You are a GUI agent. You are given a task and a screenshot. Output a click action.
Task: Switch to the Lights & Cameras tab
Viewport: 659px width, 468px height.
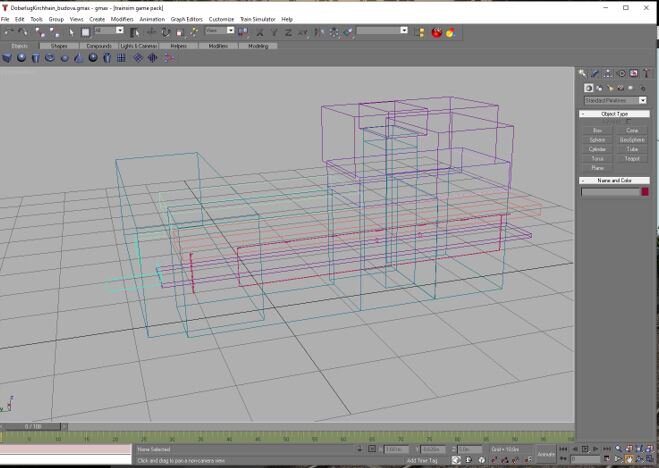[139, 46]
